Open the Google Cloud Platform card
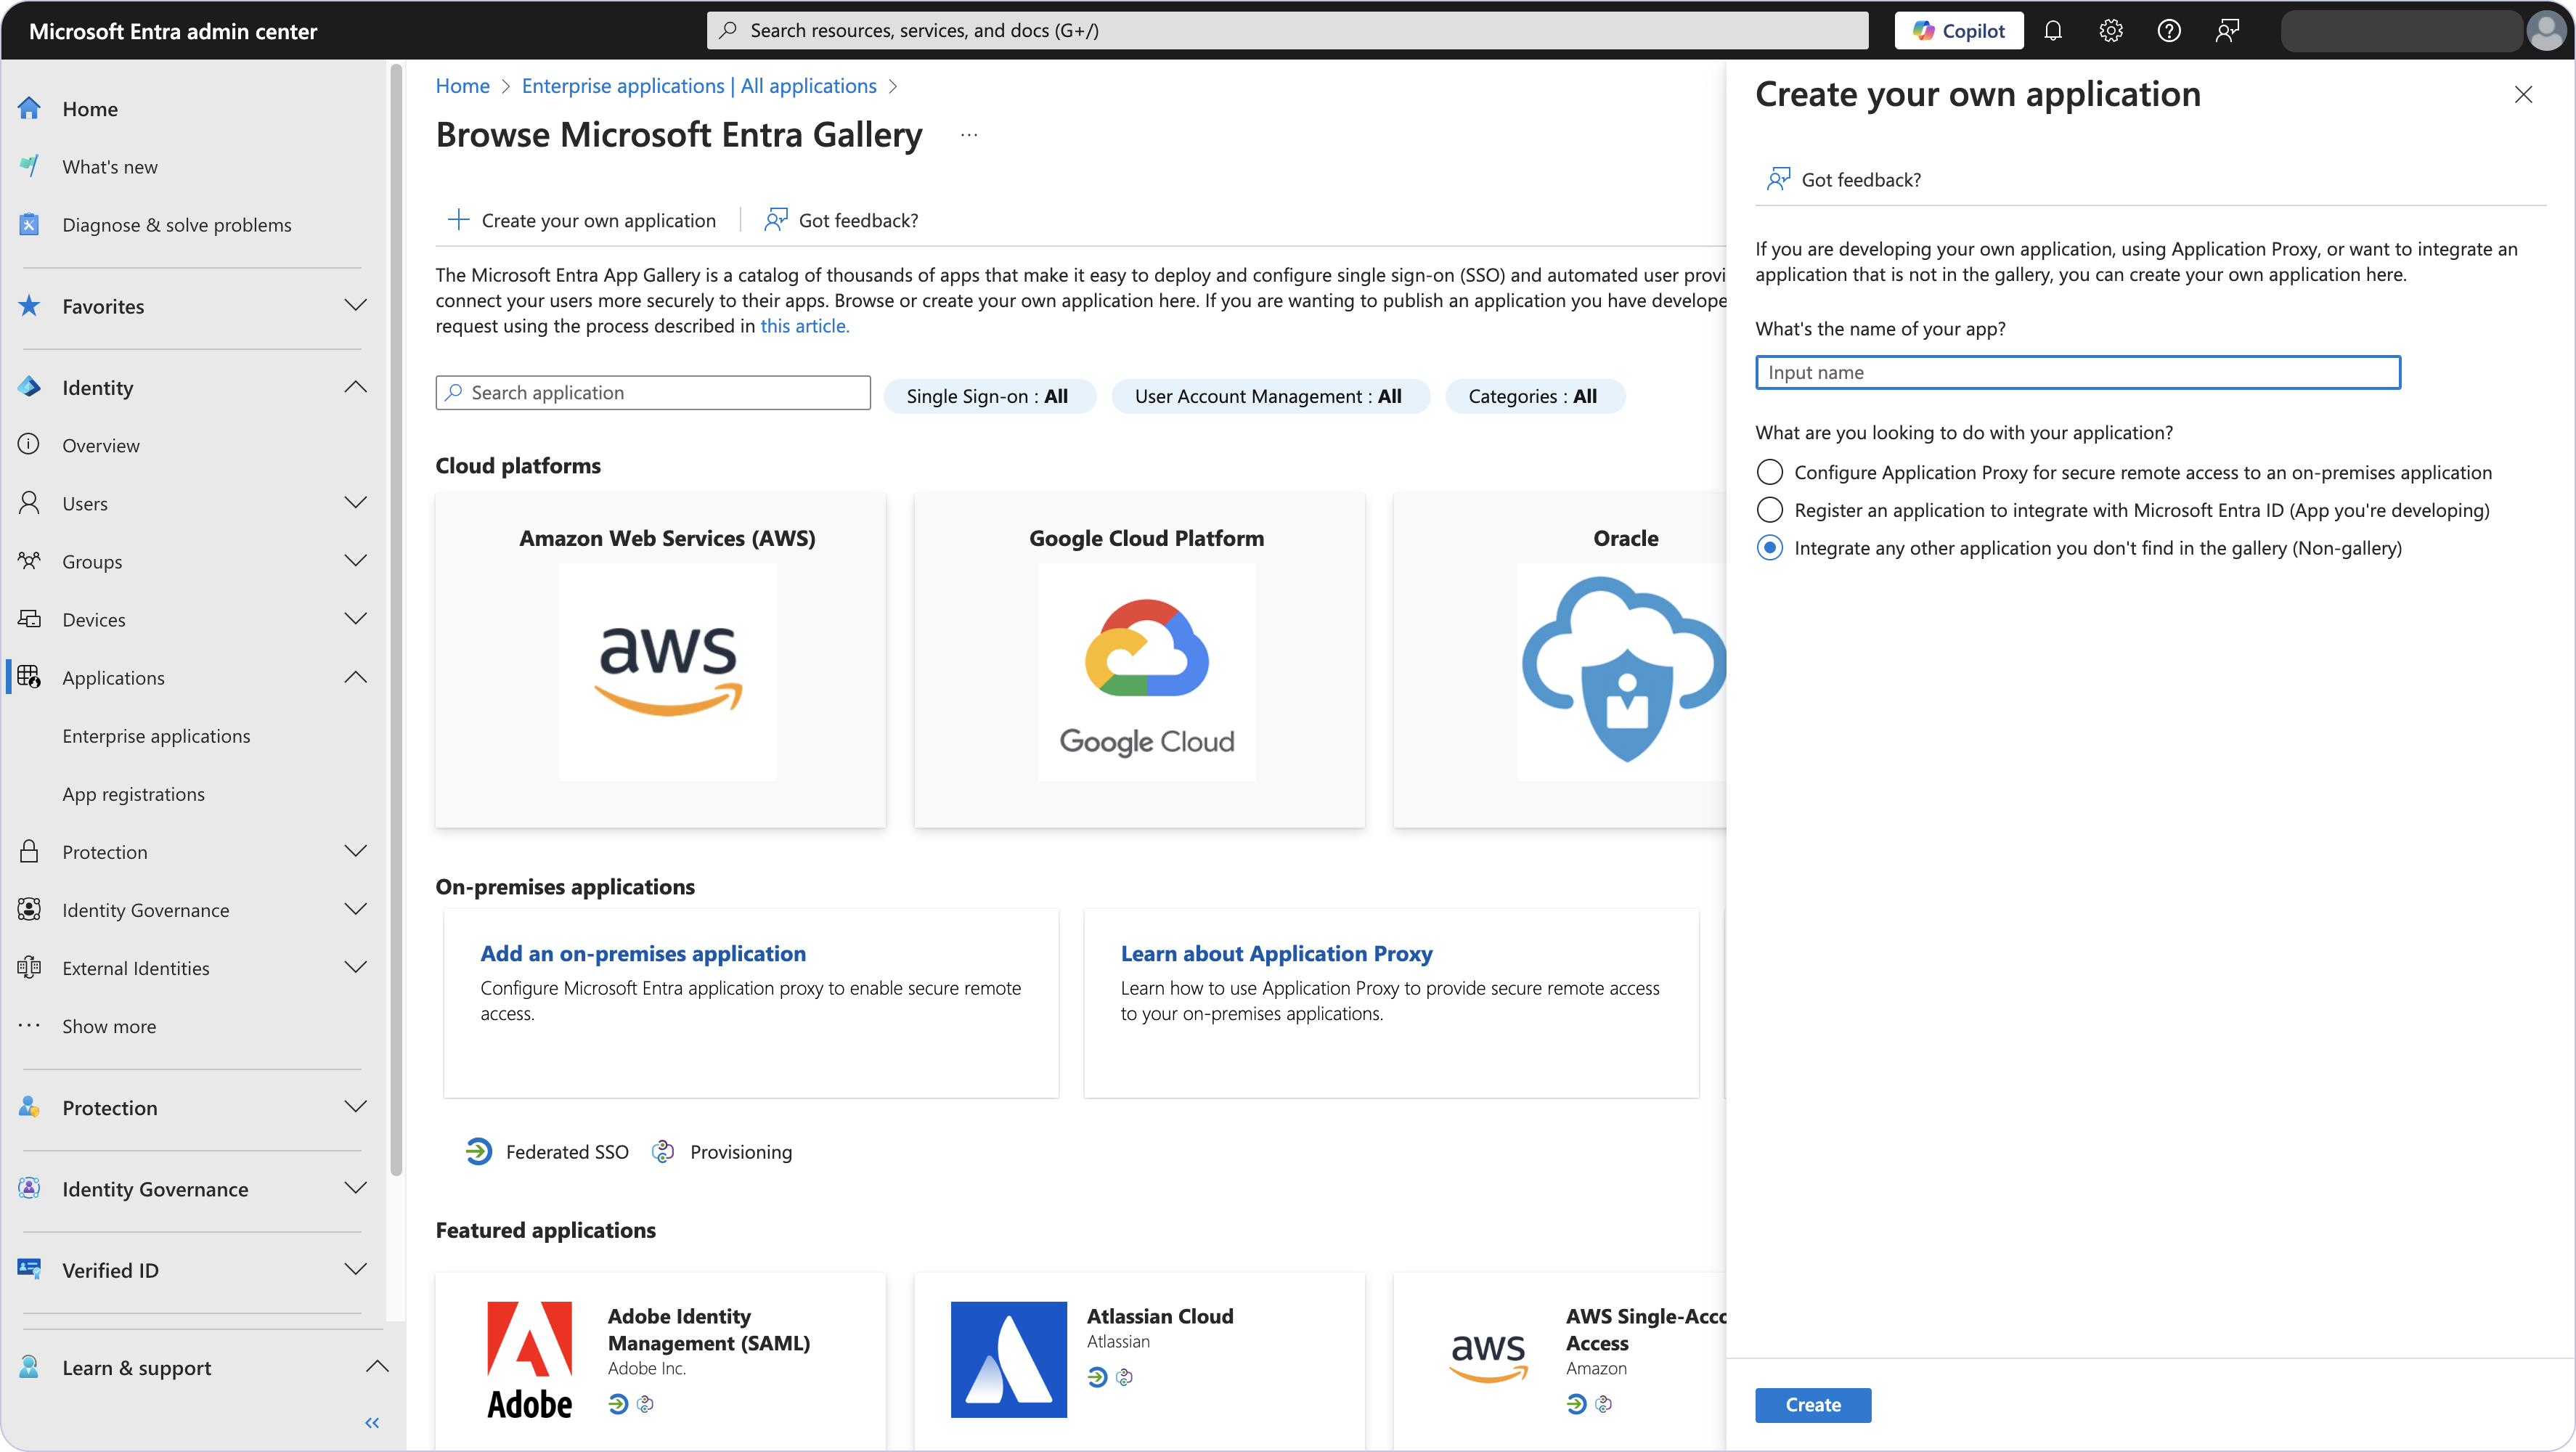2576x1452 pixels. (1140, 660)
